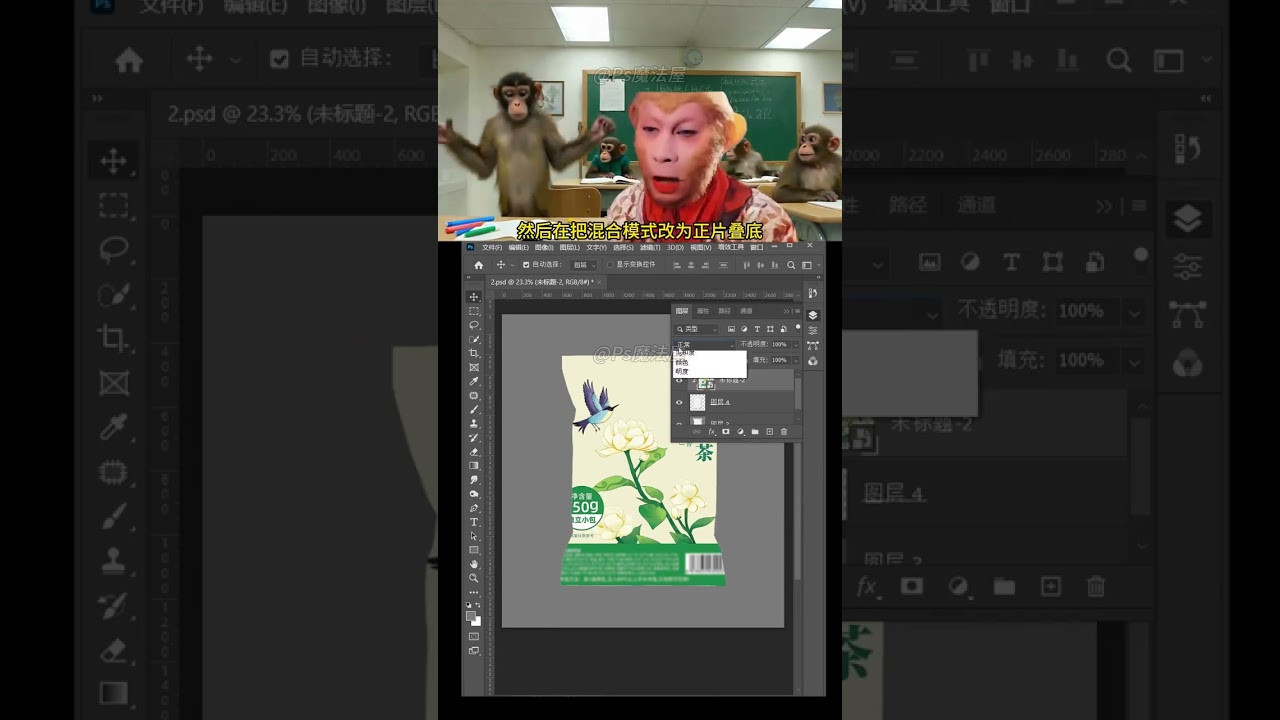The image size is (1280, 720).
Task: Toggle filter for smart objects
Action: [x=783, y=329]
